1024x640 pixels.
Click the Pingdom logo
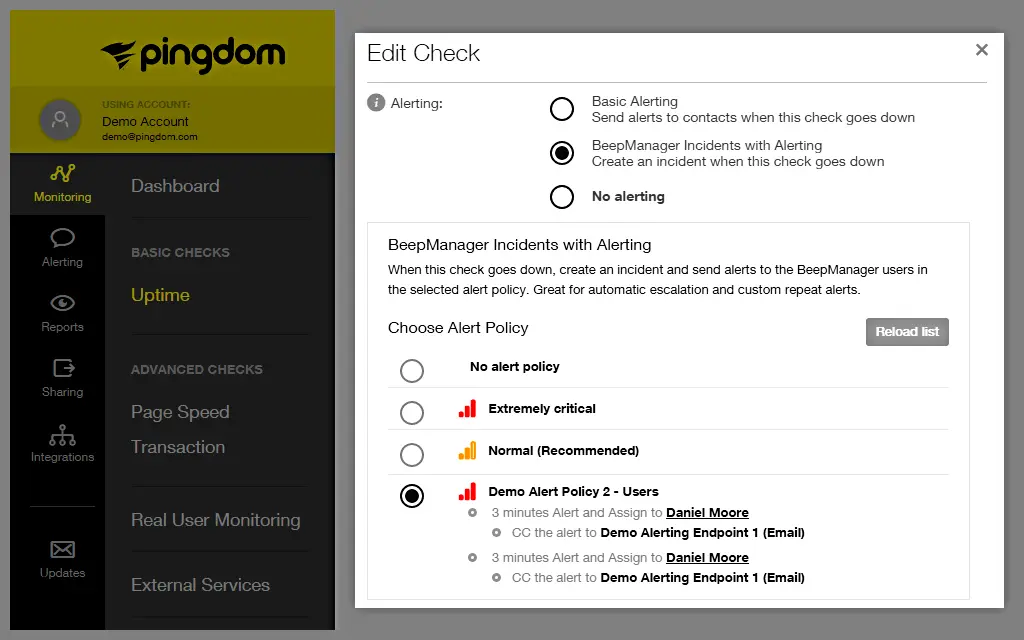click(x=193, y=54)
